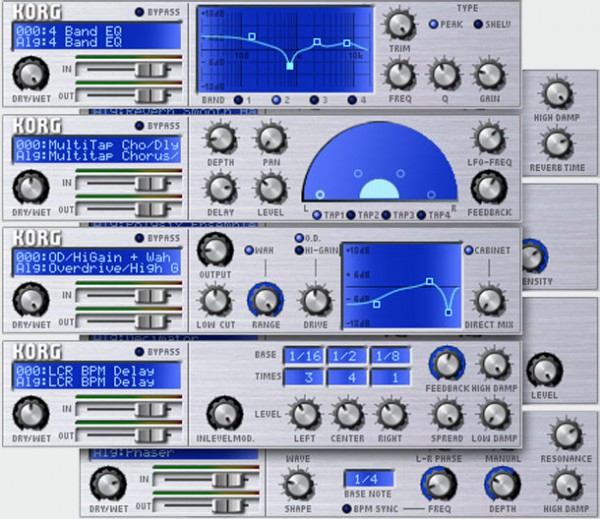Click the LOW CUT knob in the Overdrive panel

tap(215, 301)
